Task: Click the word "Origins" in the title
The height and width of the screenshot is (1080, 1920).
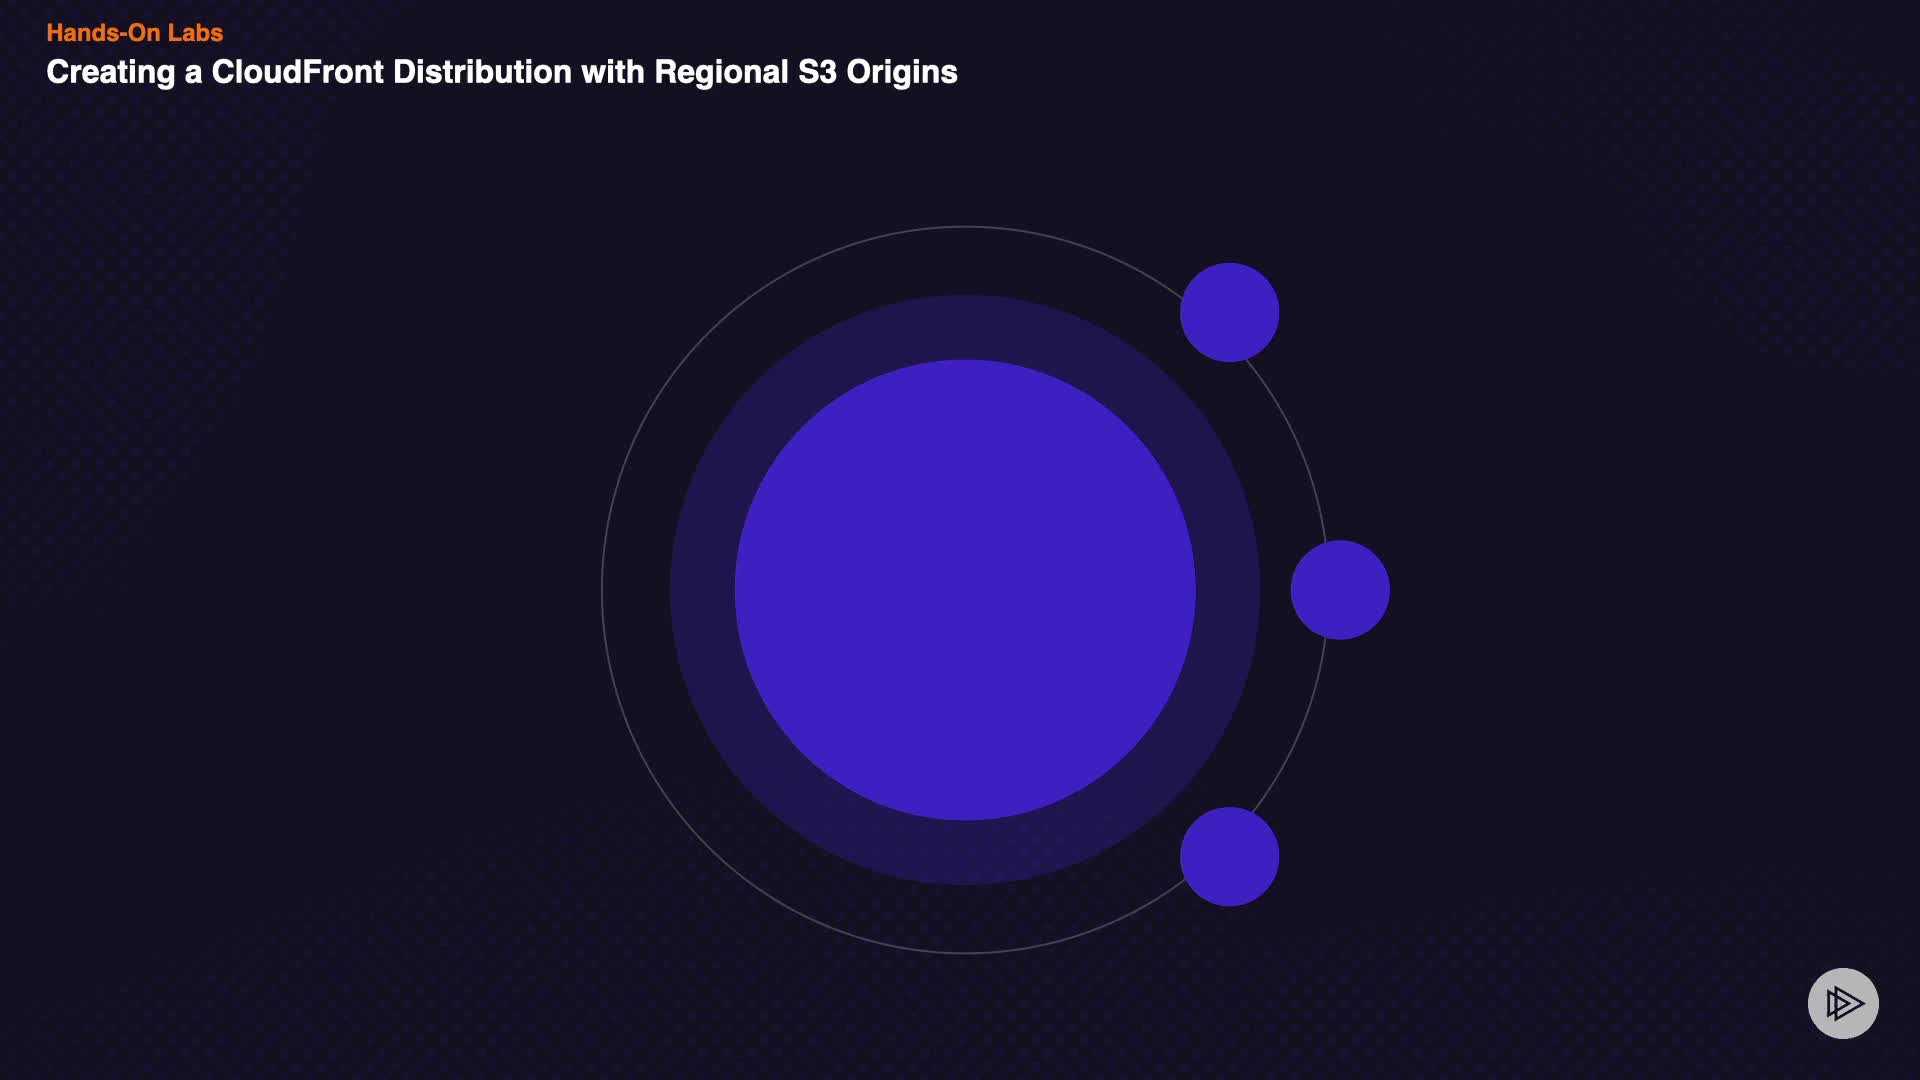Action: [x=902, y=72]
